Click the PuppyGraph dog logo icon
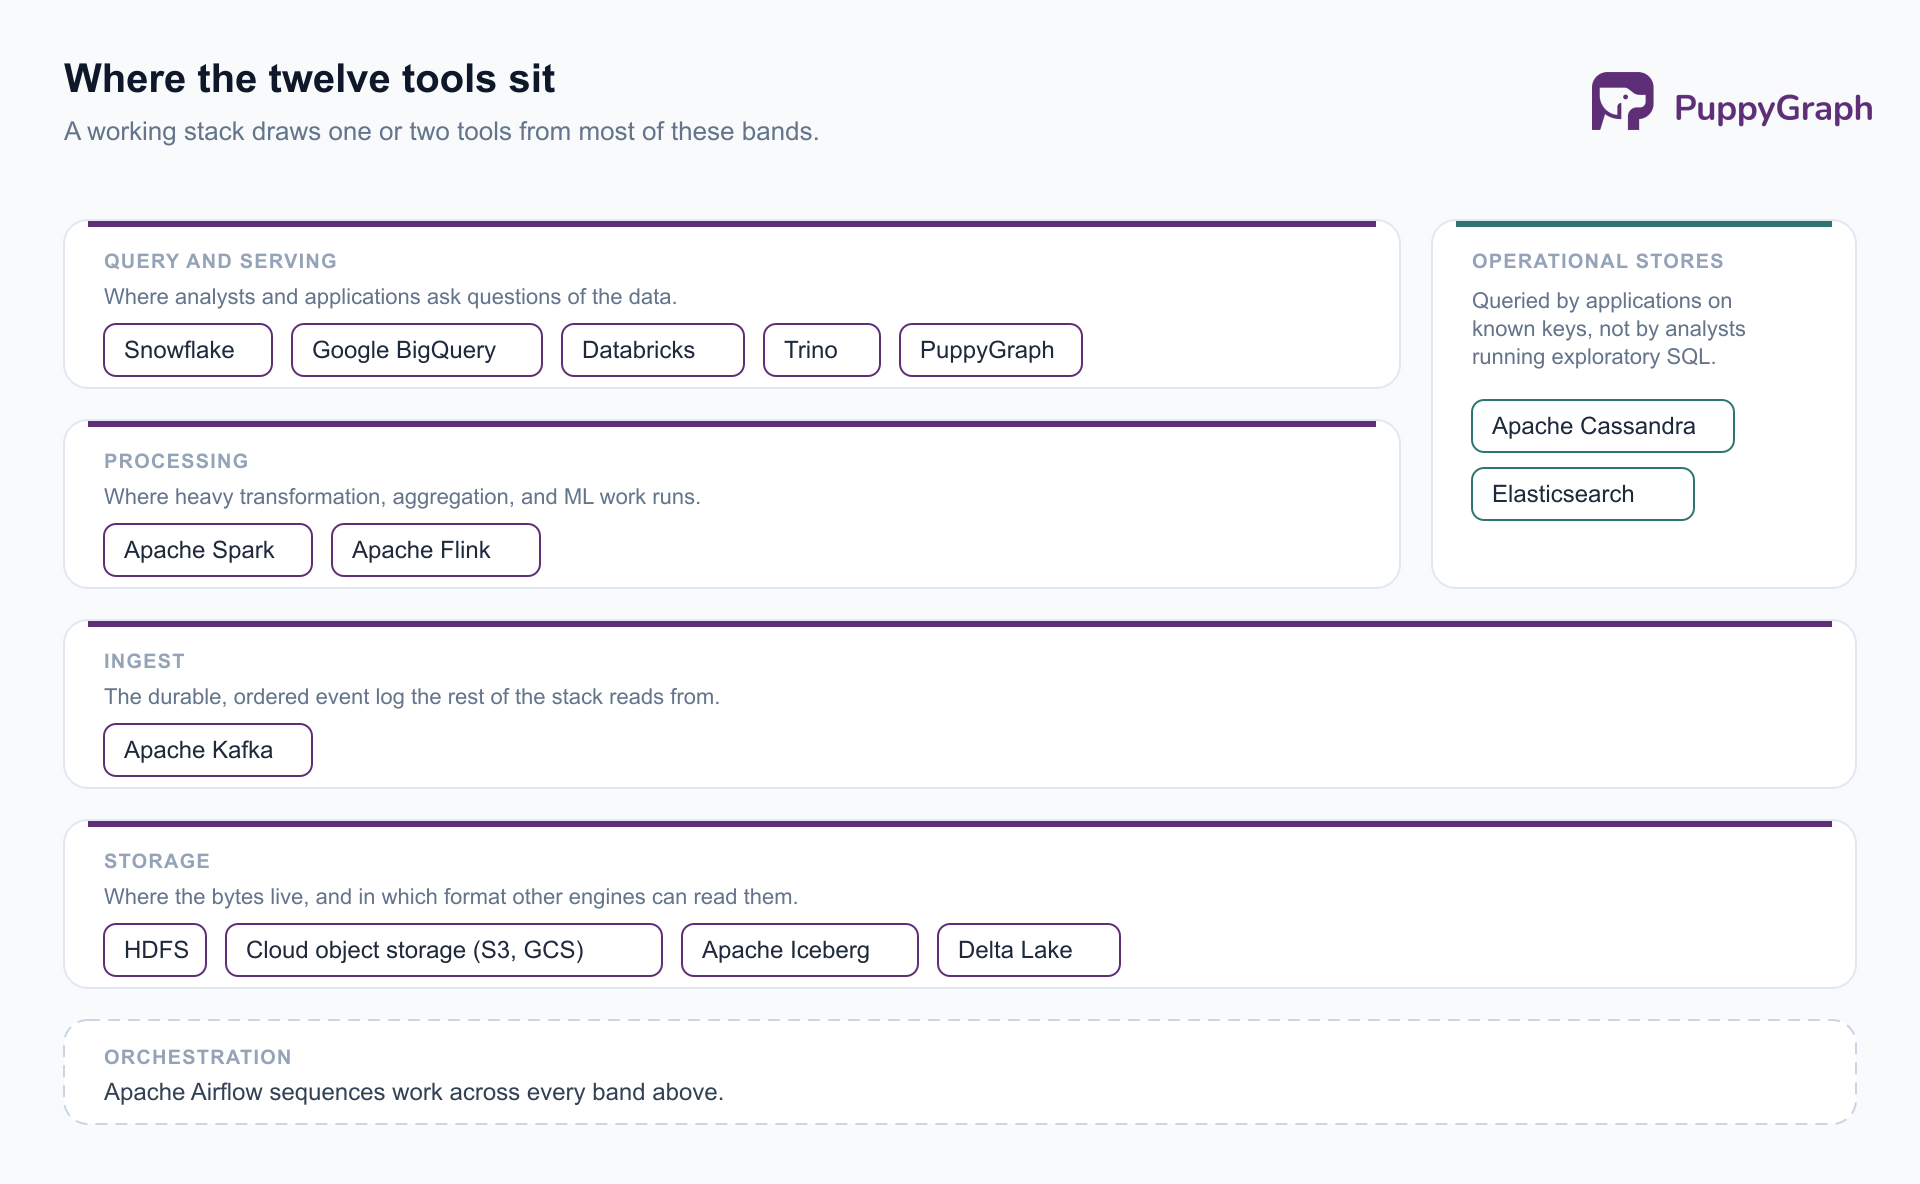The width and height of the screenshot is (1920, 1184). tap(1622, 101)
